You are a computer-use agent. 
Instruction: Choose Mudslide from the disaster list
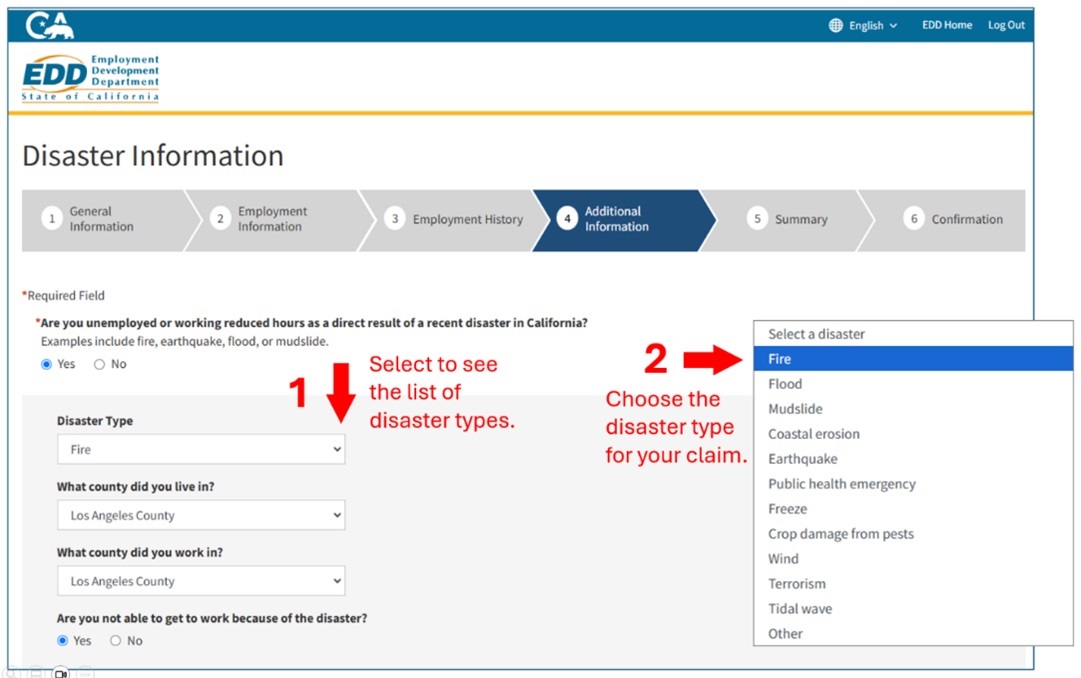pyautogui.click(x=795, y=408)
